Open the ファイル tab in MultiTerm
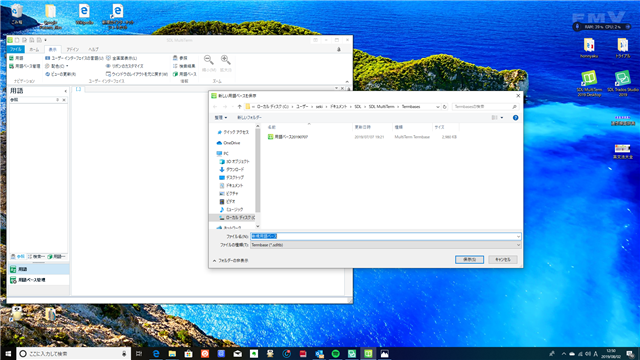This screenshot has height=360, width=640. (16, 49)
